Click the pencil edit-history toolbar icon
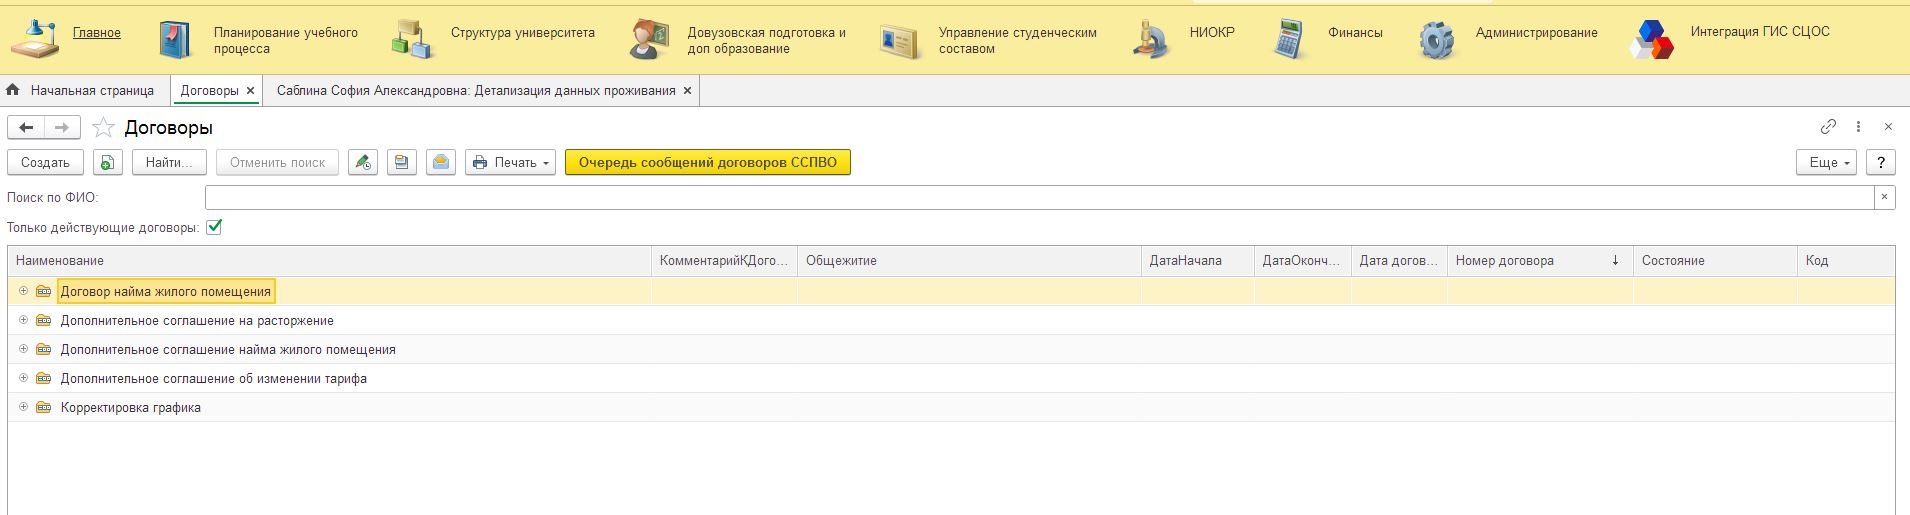 363,162
